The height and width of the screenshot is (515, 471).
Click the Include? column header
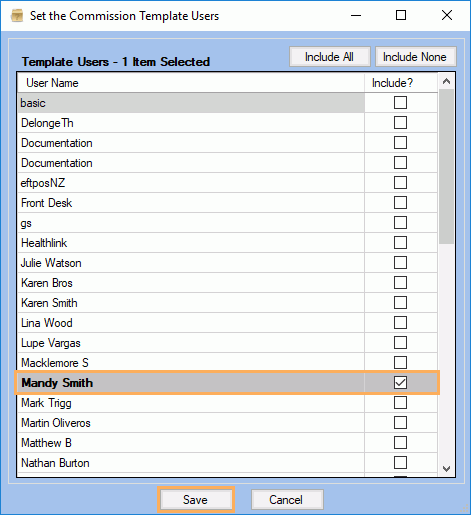401,83
